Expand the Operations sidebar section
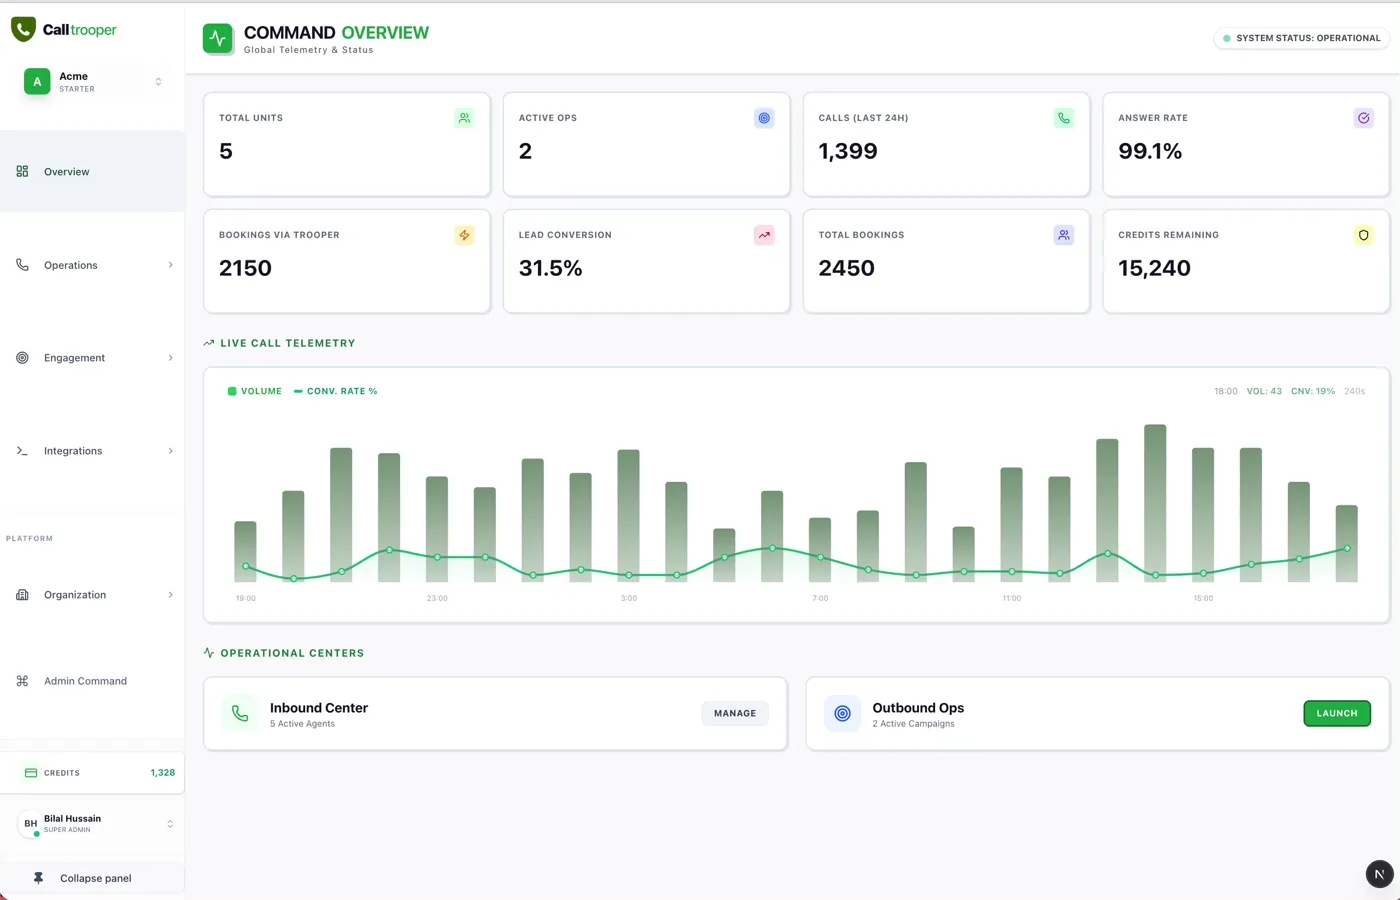The image size is (1400, 900). point(93,265)
